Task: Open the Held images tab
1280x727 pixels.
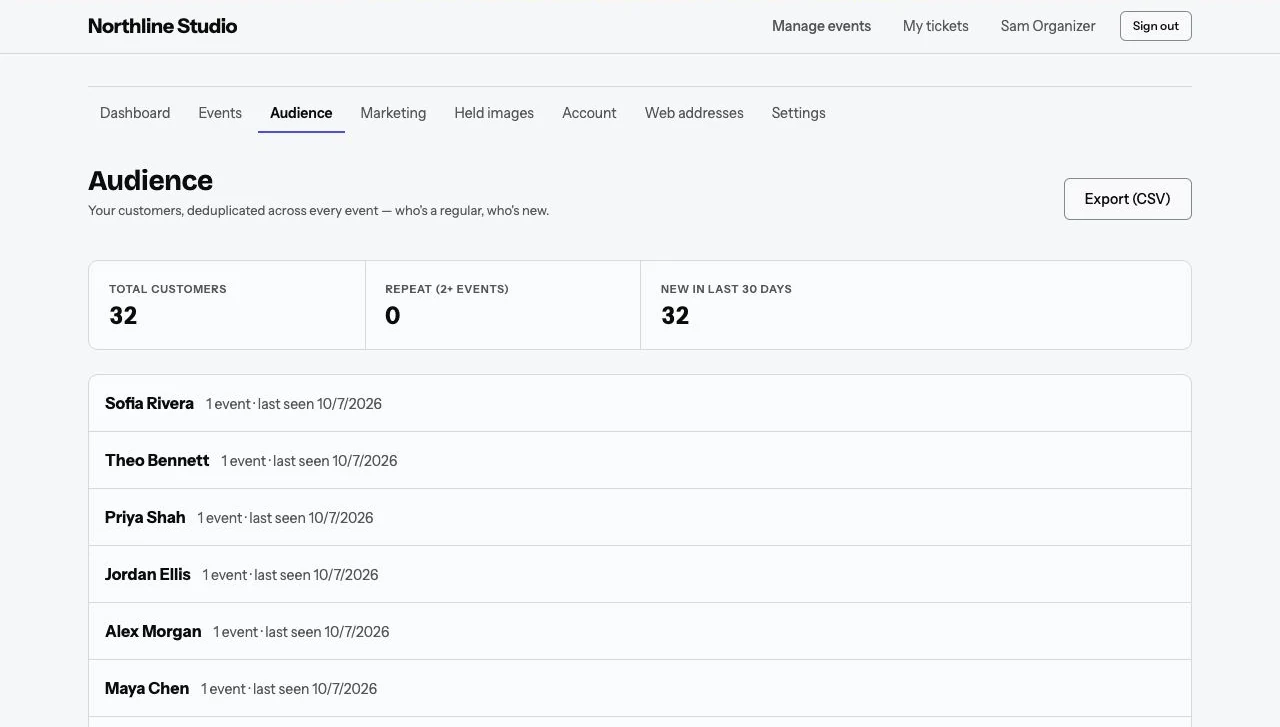Action: (x=494, y=113)
